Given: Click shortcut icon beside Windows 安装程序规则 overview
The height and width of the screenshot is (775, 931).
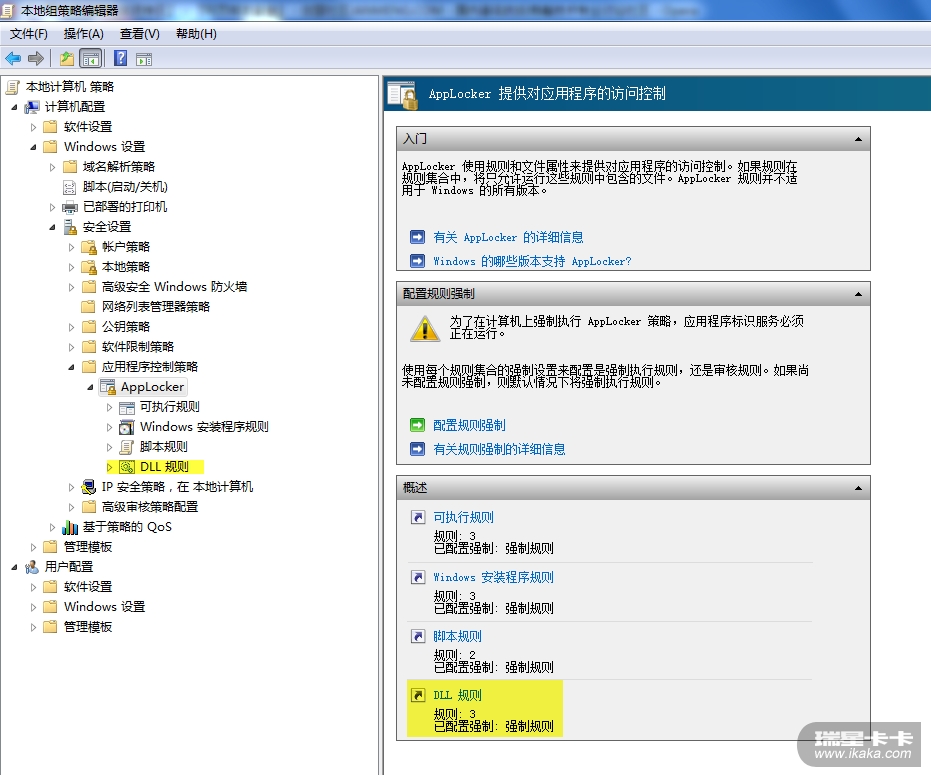Looking at the screenshot, I should [418, 577].
